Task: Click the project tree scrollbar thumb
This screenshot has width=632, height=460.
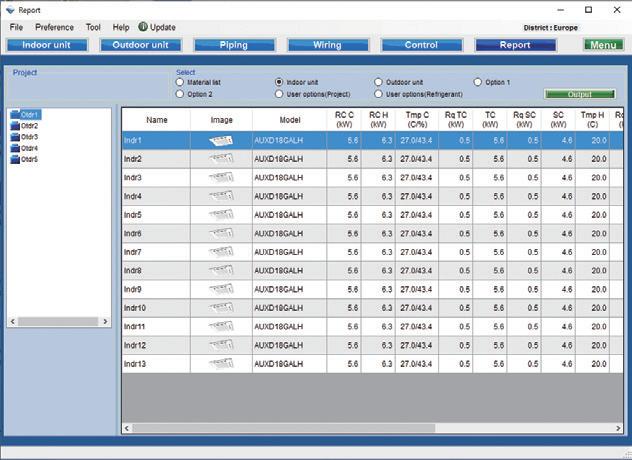Action: click(58, 321)
